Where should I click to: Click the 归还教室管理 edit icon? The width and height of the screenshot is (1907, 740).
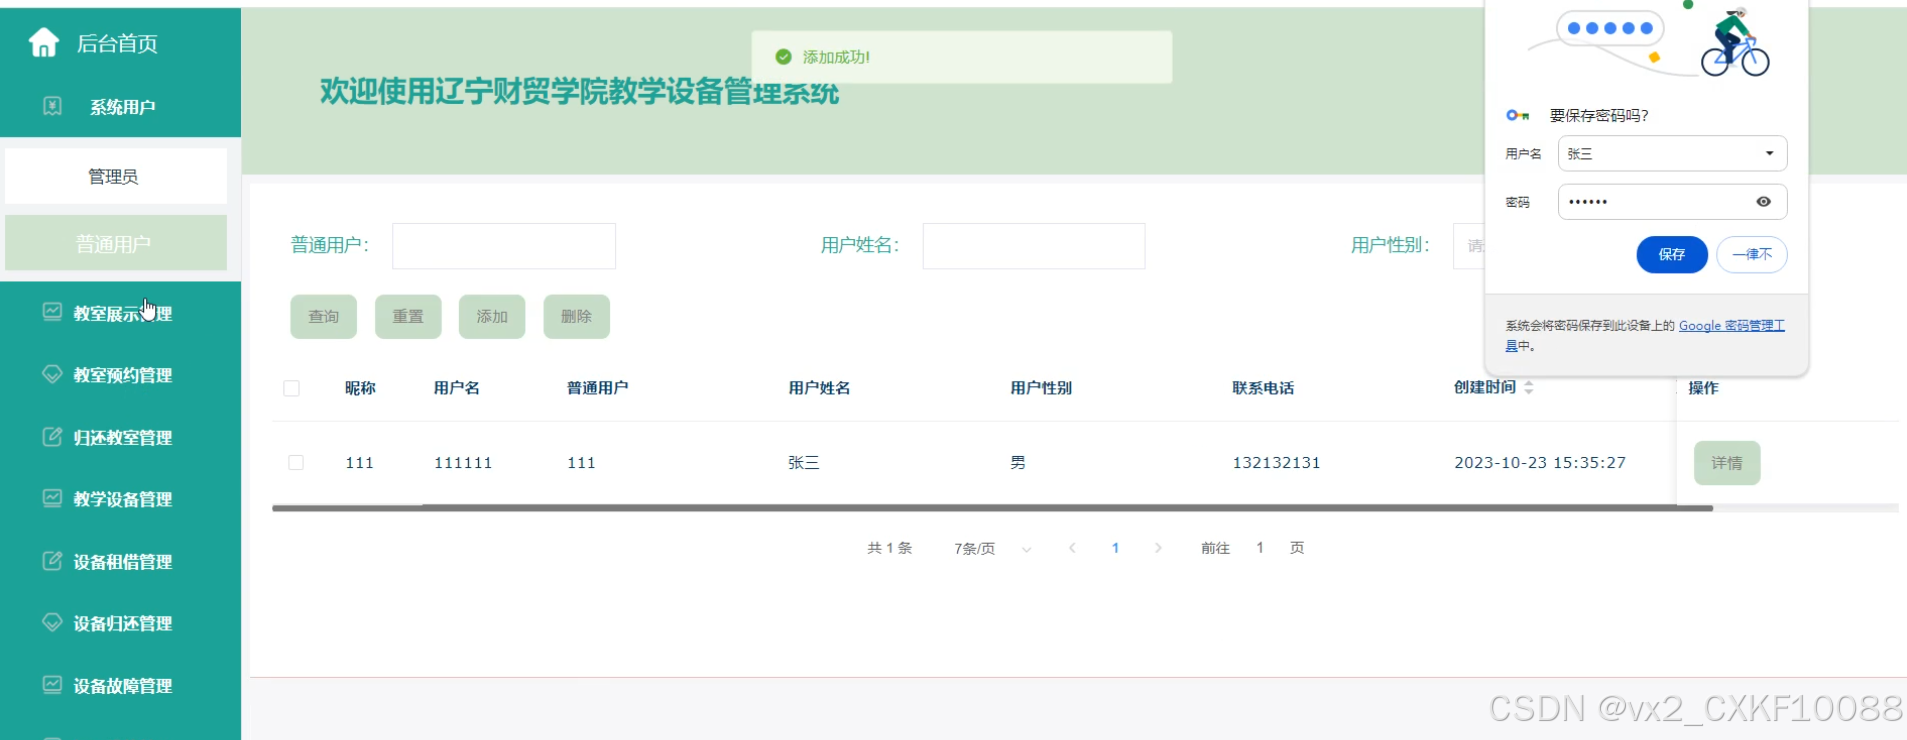pyautogui.click(x=52, y=437)
